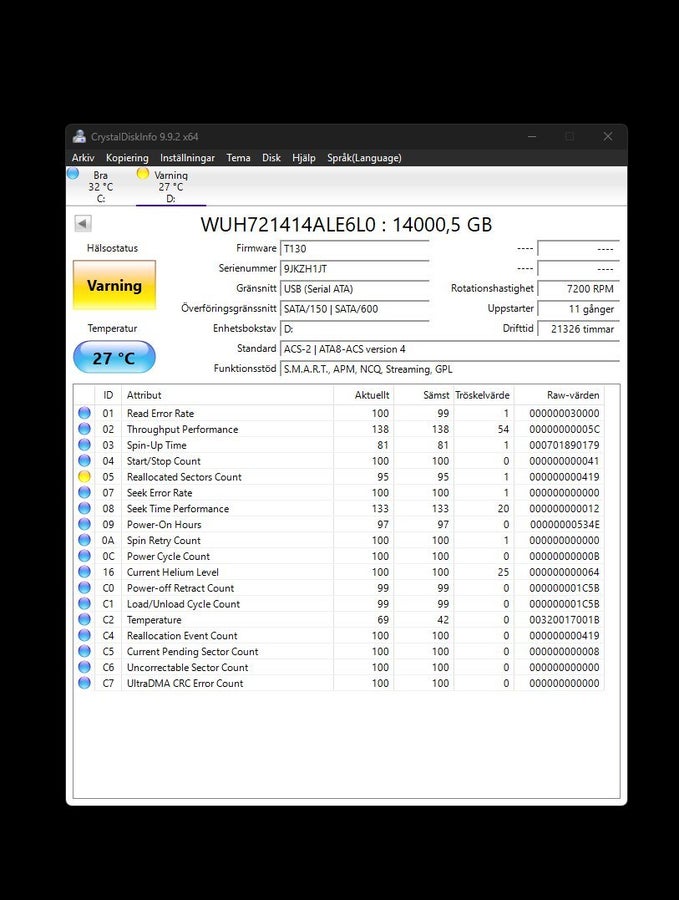Click the blue status icon for Read Error Rate
The width and height of the screenshot is (679, 900).
84,413
